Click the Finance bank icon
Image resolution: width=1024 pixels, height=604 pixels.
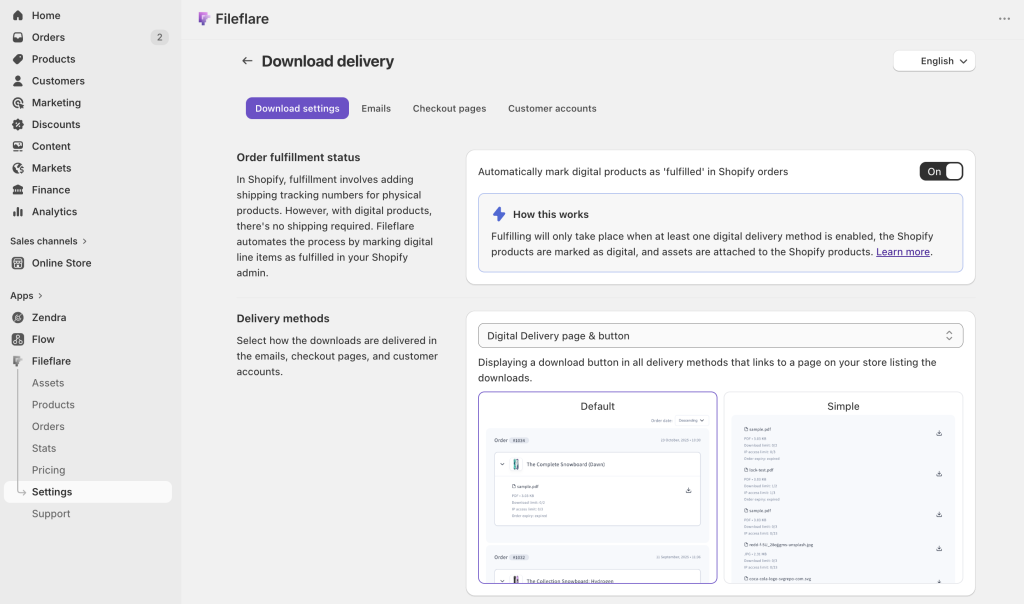18,190
